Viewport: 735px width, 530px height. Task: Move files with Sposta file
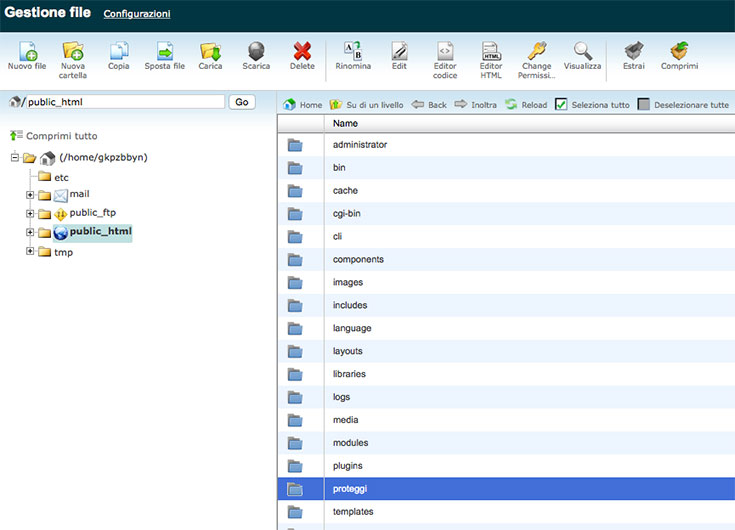point(165,56)
